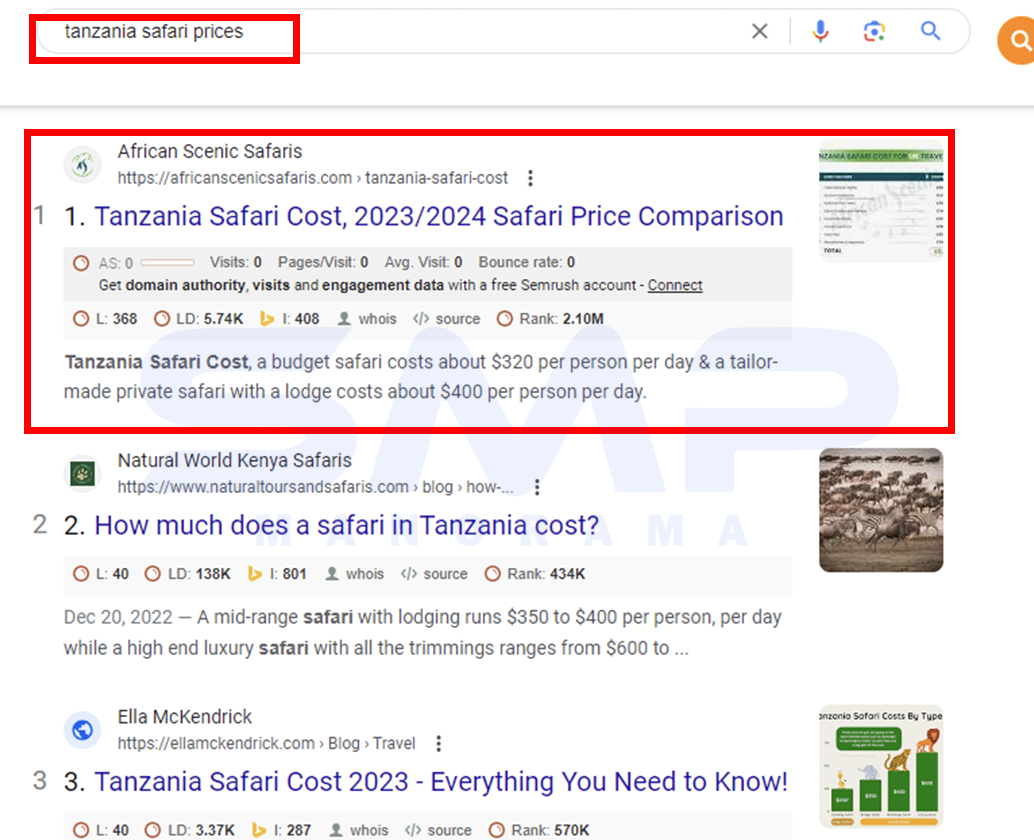Image resolution: width=1034 pixels, height=840 pixels.
Task: Click 'Bounce rate: 0' metric text
Action: point(526,262)
